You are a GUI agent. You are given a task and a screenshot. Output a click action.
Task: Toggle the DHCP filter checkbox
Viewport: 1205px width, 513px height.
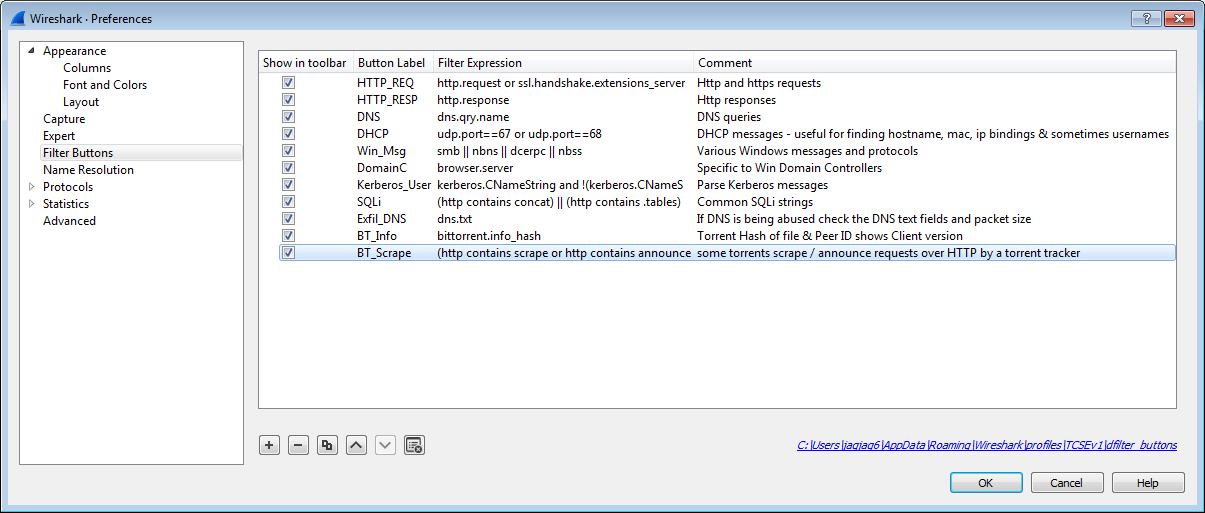pos(288,134)
